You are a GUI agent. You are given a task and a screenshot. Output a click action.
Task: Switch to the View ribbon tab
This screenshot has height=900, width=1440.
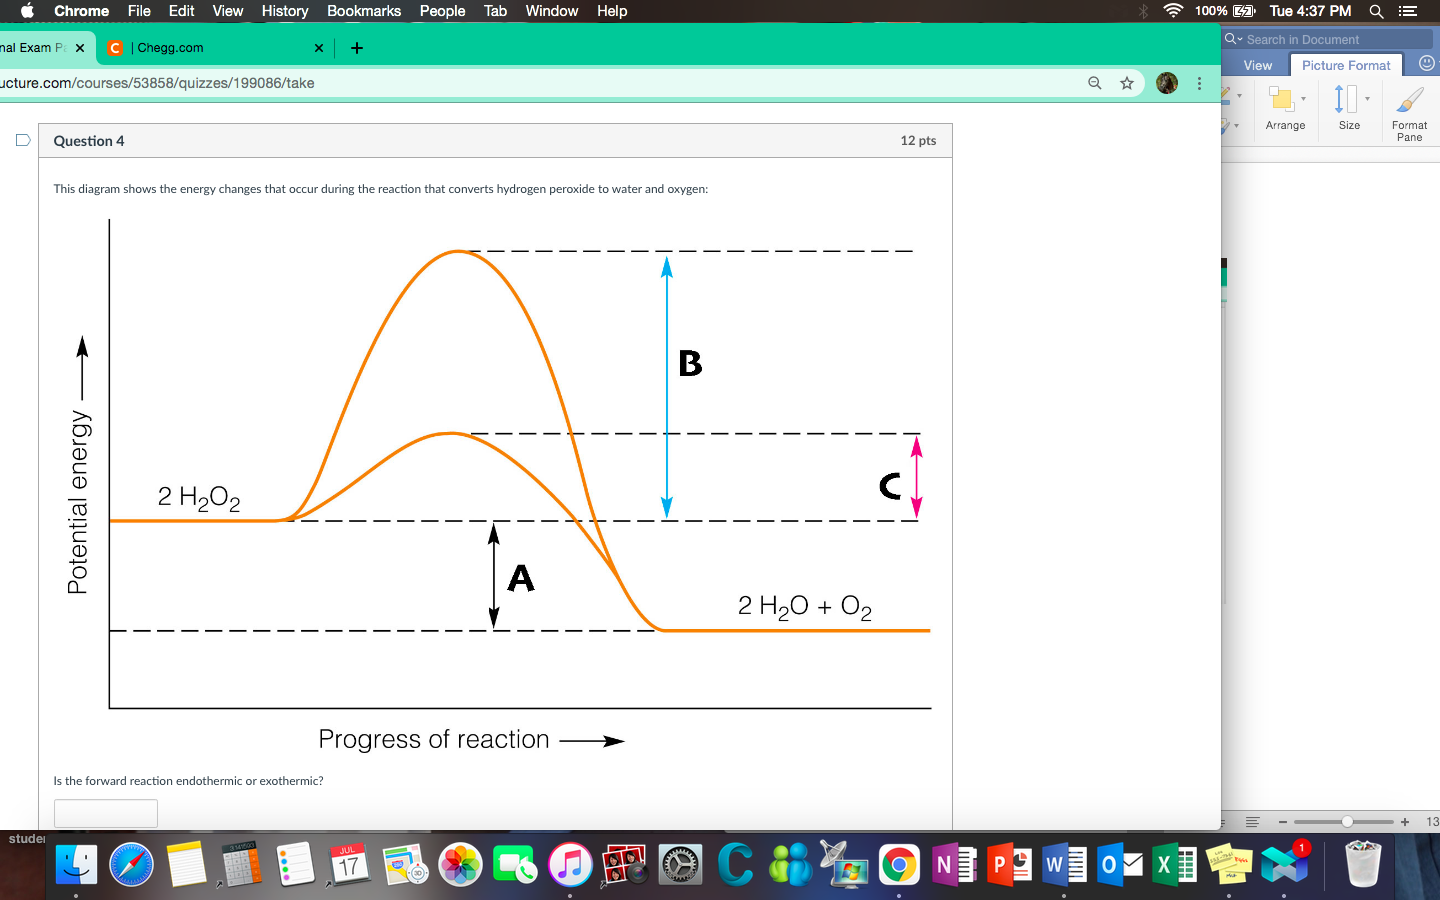[x=1256, y=64]
